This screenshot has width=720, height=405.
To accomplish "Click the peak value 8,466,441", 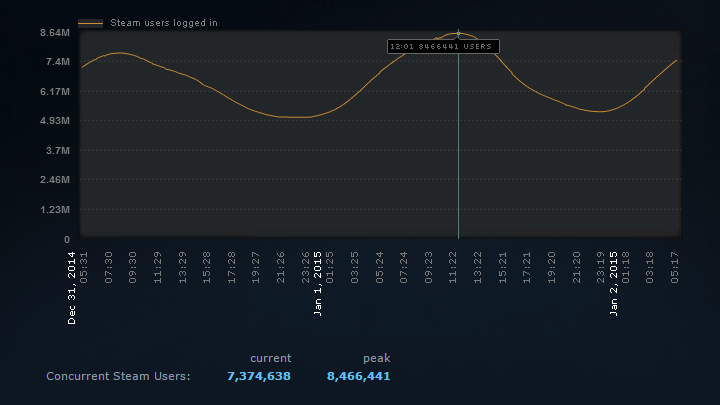I will 358,376.
